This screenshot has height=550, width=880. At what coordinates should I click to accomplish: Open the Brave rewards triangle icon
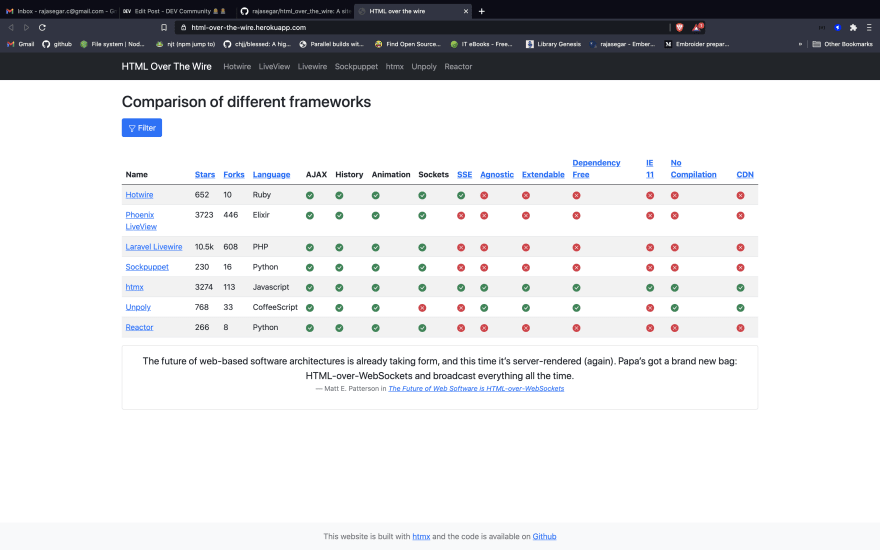(697, 27)
